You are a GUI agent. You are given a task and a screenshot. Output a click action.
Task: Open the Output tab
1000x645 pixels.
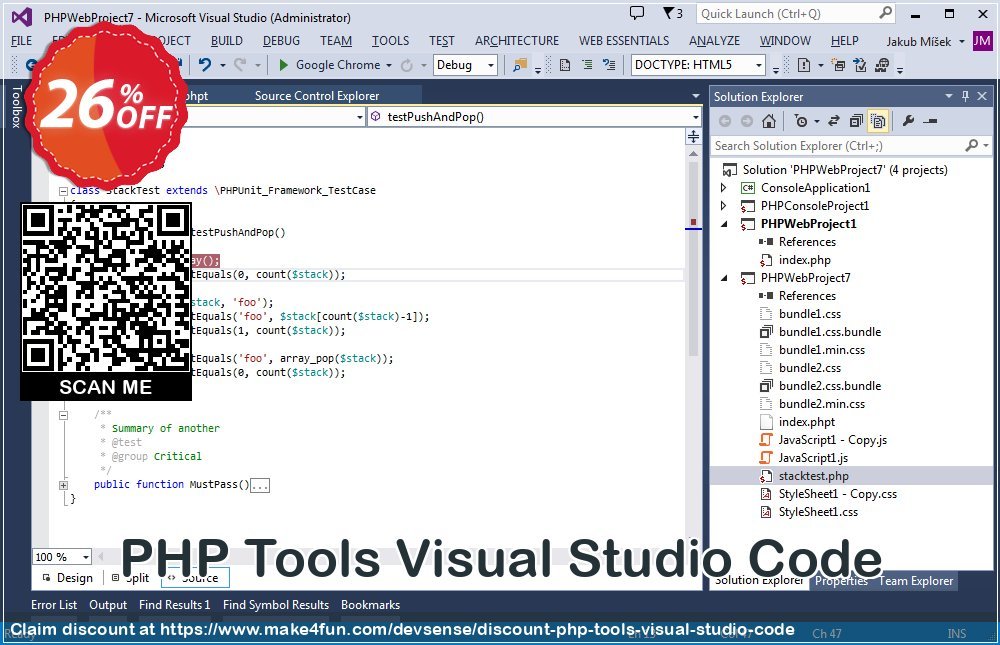click(108, 605)
